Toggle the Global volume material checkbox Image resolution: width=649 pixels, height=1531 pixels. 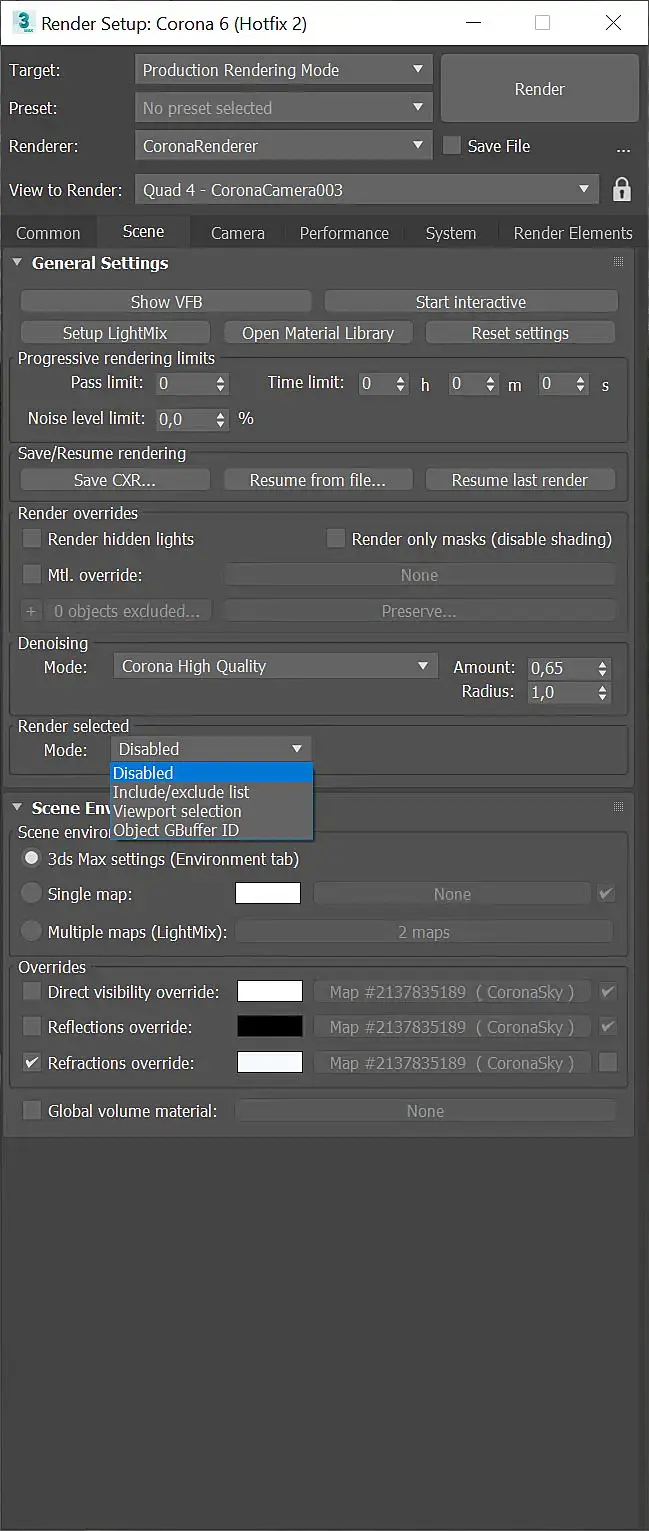pos(32,1110)
